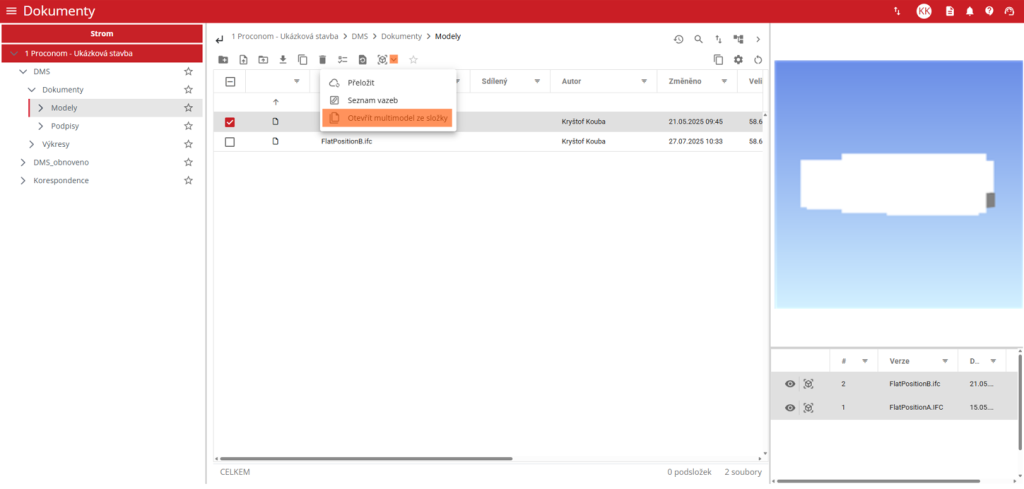
Task: Click the KK user avatar button
Action: (x=923, y=11)
